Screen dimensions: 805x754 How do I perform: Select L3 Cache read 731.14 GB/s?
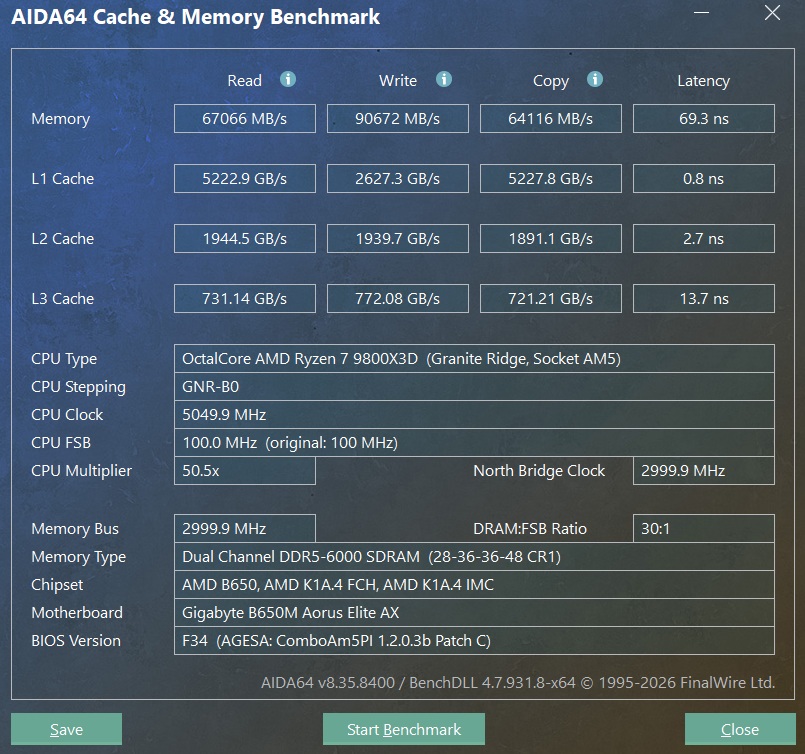[244, 299]
